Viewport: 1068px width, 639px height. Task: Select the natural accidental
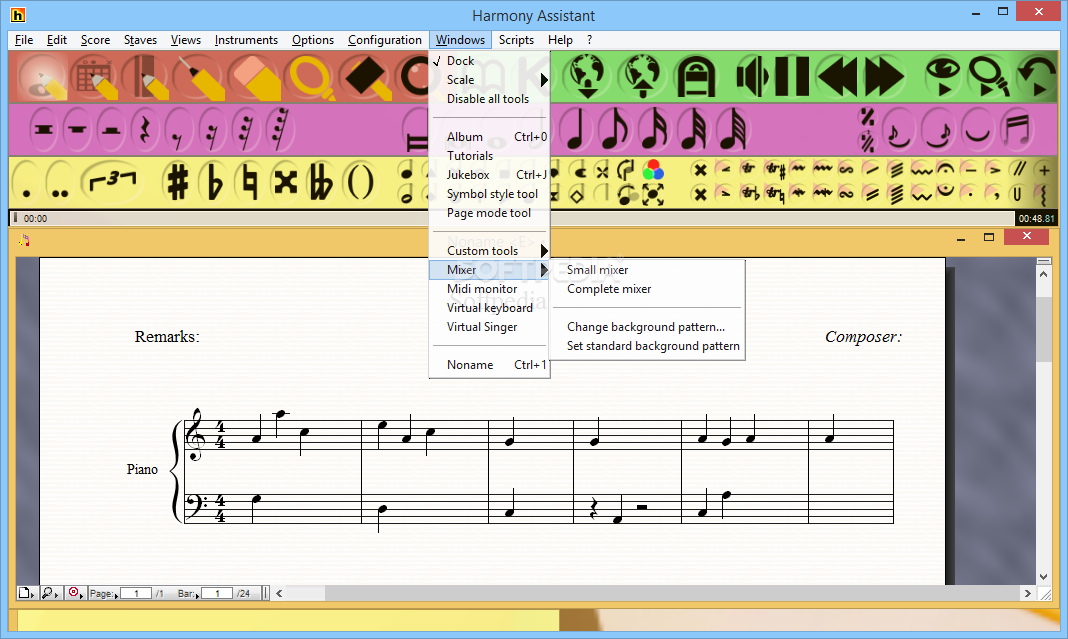(250, 183)
